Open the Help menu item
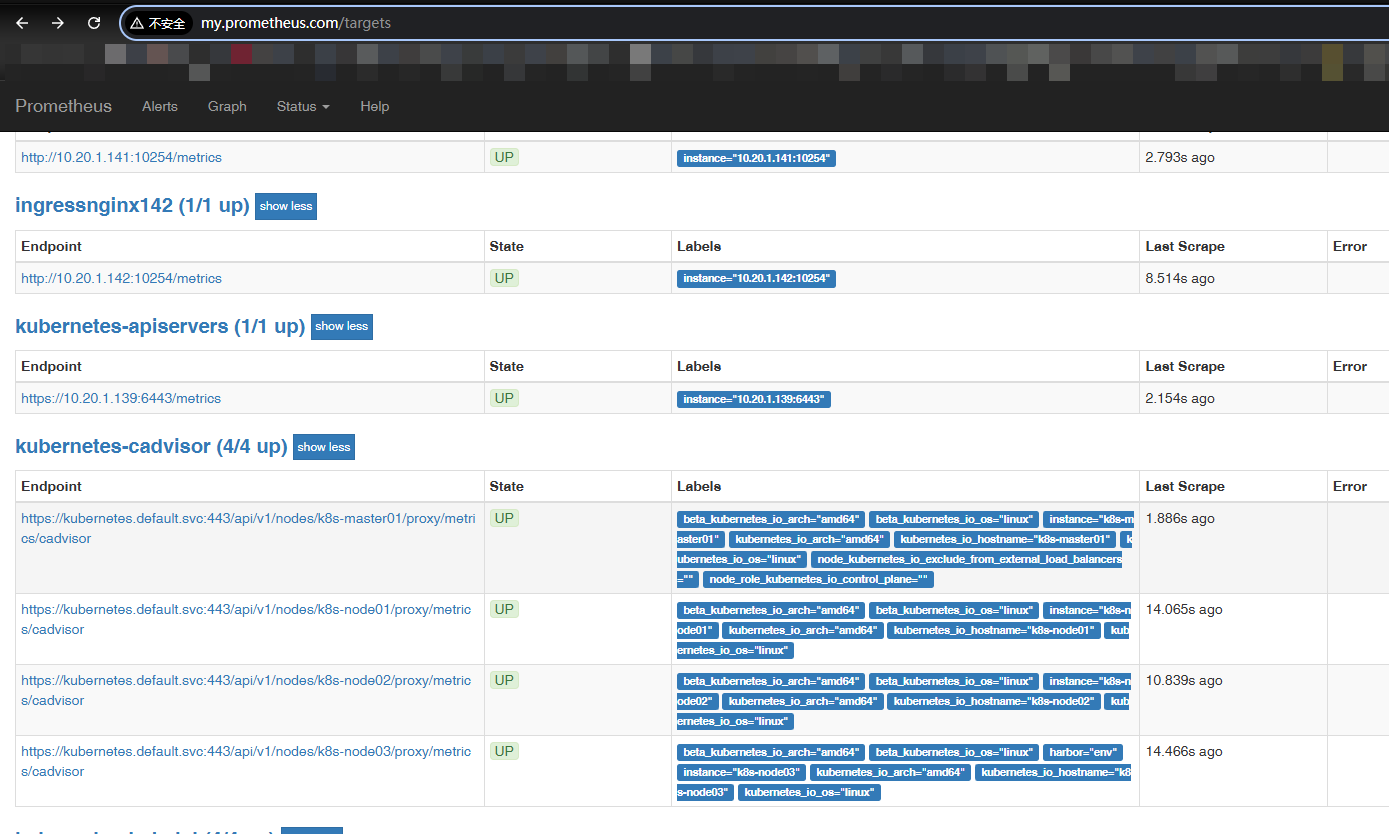The height and width of the screenshot is (834, 1389). [x=375, y=106]
